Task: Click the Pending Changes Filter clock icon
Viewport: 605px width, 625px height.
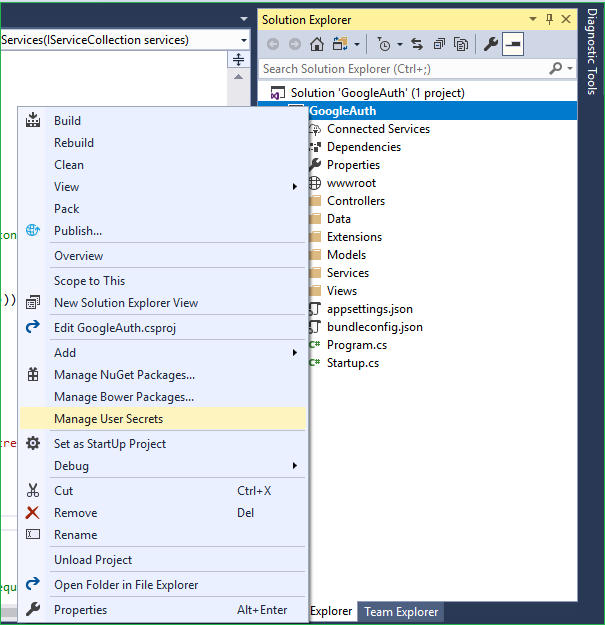Action: (x=384, y=44)
